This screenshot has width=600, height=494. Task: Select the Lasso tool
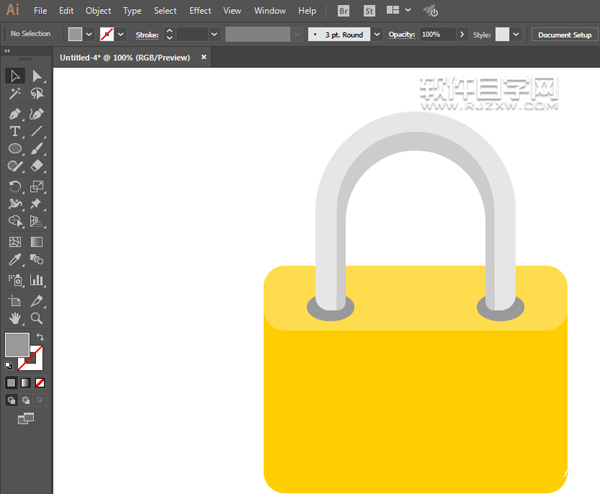point(37,93)
